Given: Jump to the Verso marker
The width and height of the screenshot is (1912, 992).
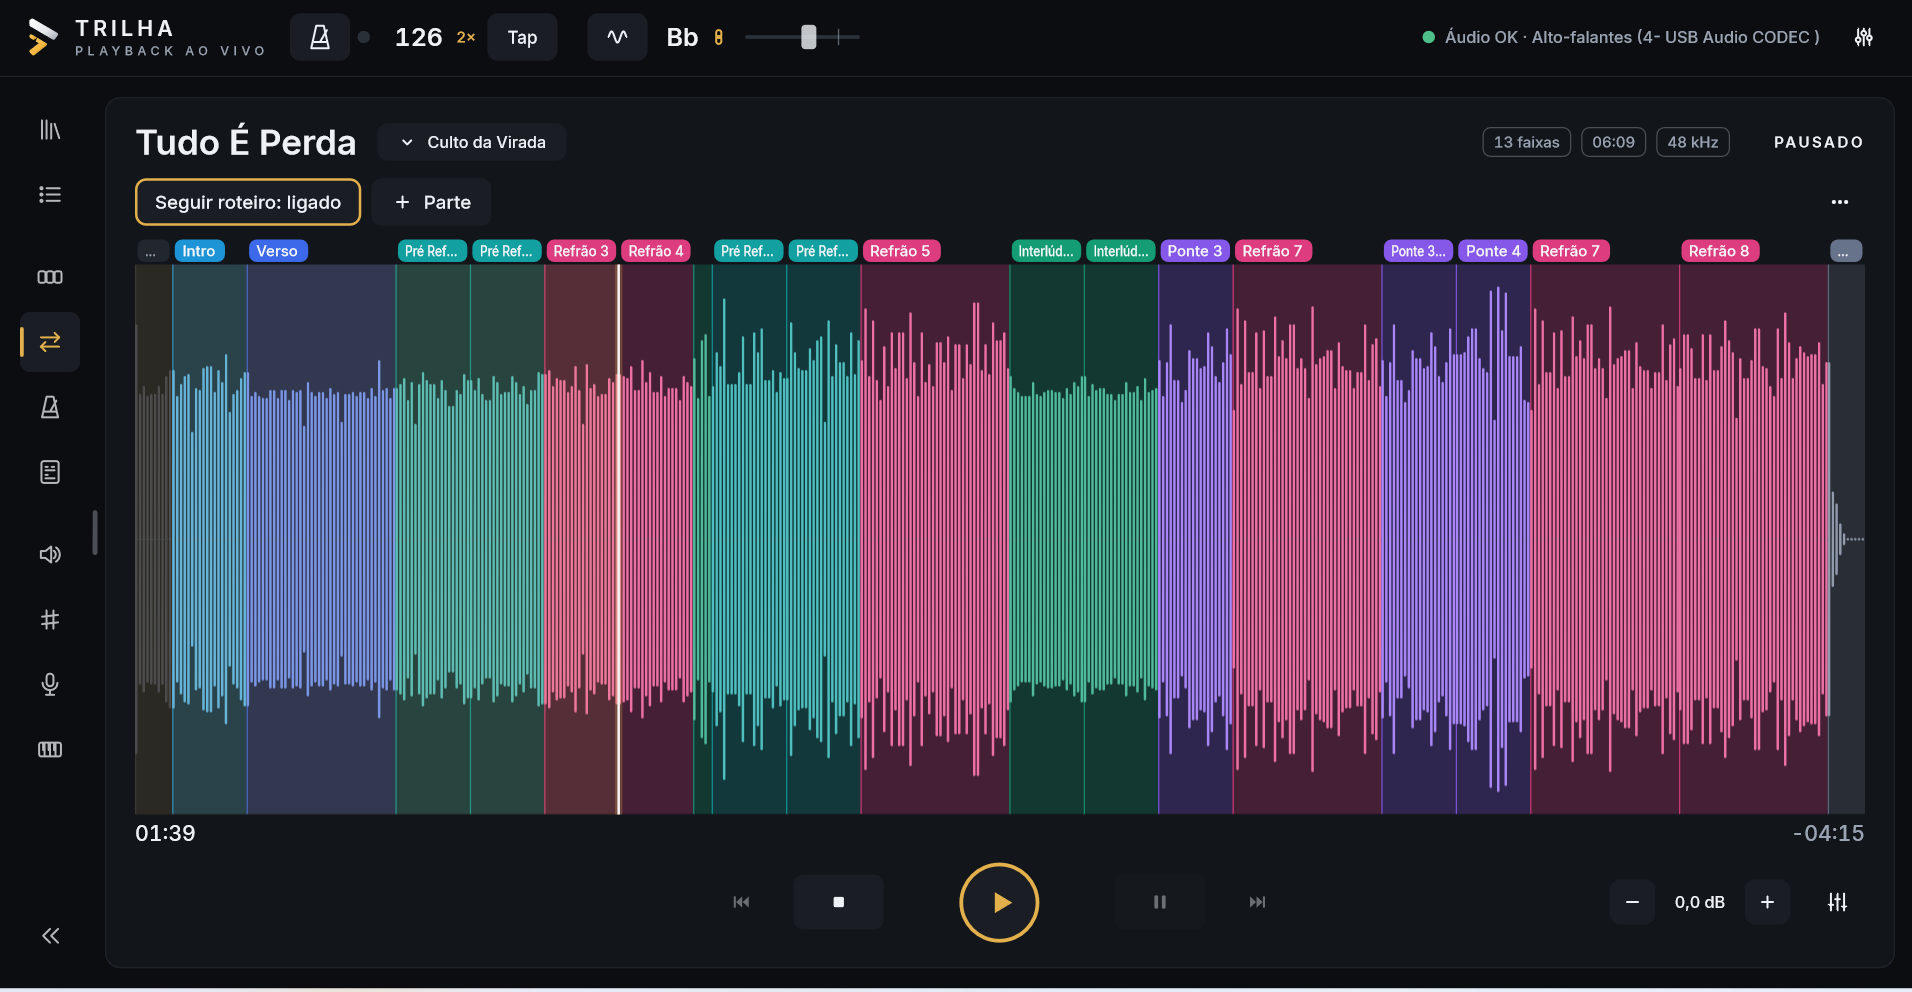Looking at the screenshot, I should pos(277,251).
